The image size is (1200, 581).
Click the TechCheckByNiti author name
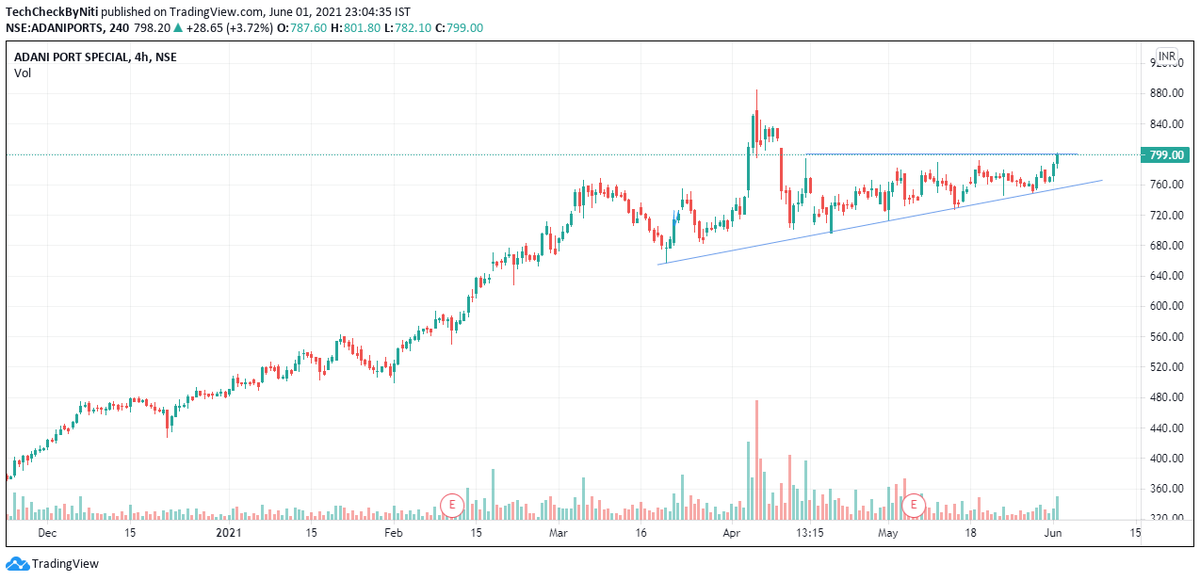pos(52,10)
